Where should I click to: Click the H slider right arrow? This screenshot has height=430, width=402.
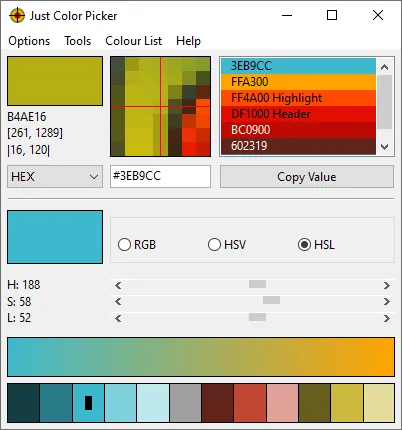[x=387, y=285]
